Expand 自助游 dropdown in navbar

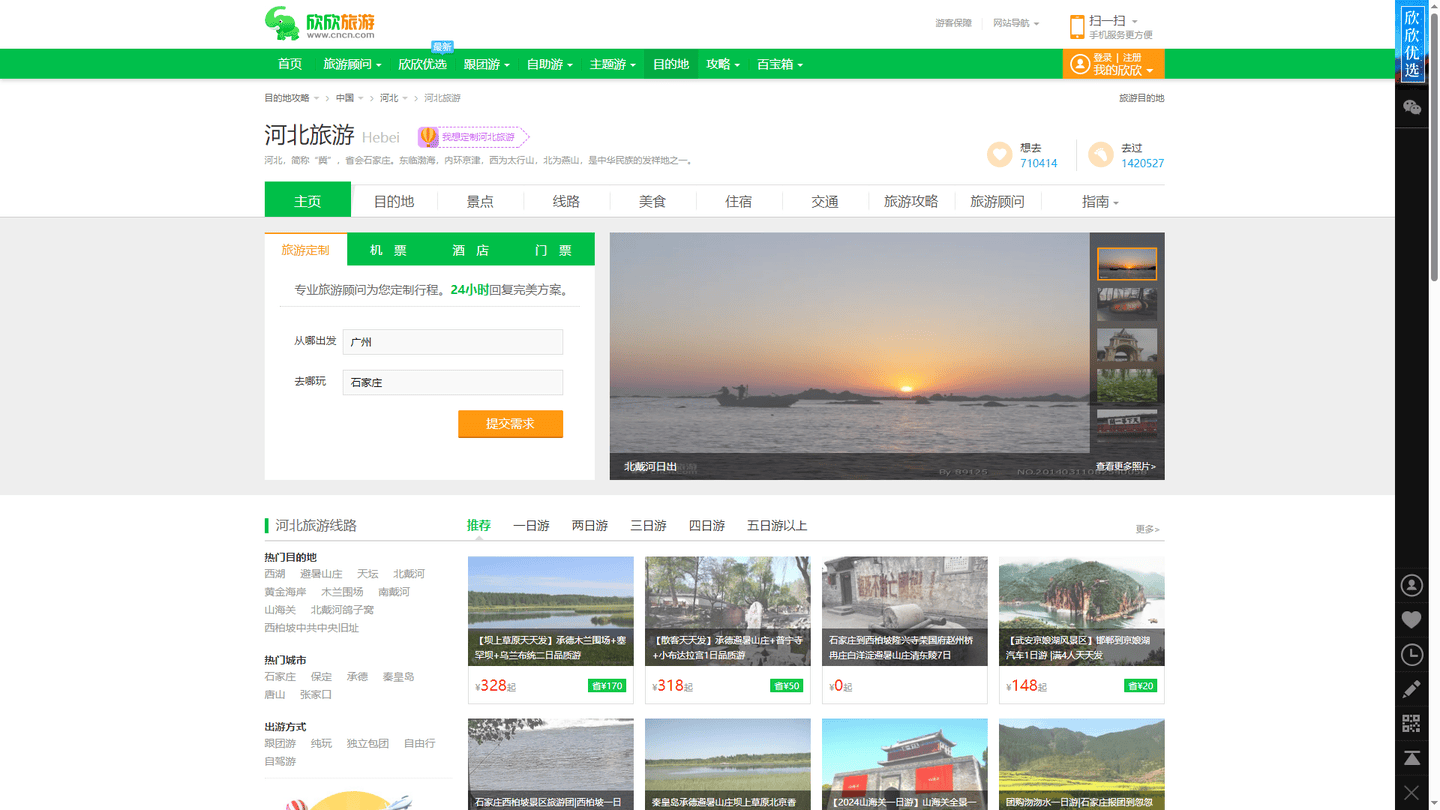tap(550, 64)
